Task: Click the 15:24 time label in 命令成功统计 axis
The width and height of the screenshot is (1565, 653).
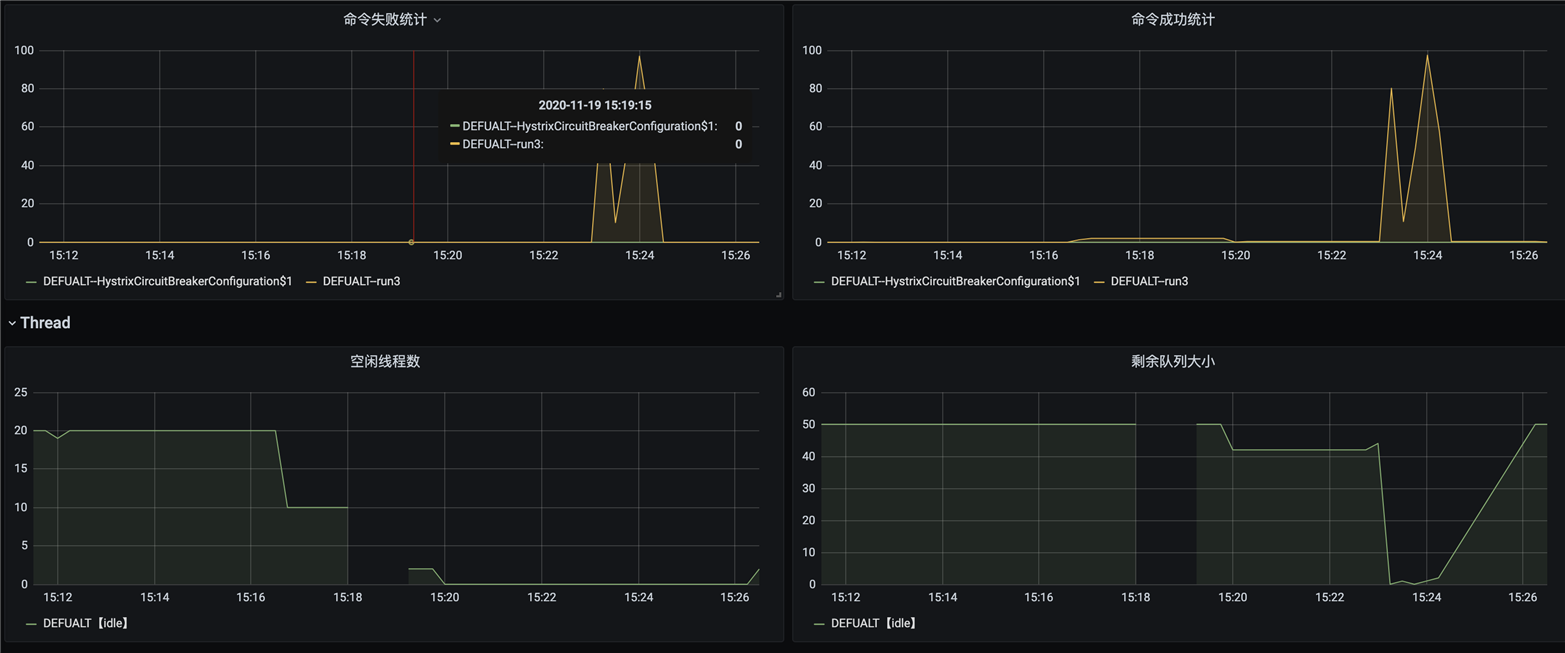Action: (1428, 256)
